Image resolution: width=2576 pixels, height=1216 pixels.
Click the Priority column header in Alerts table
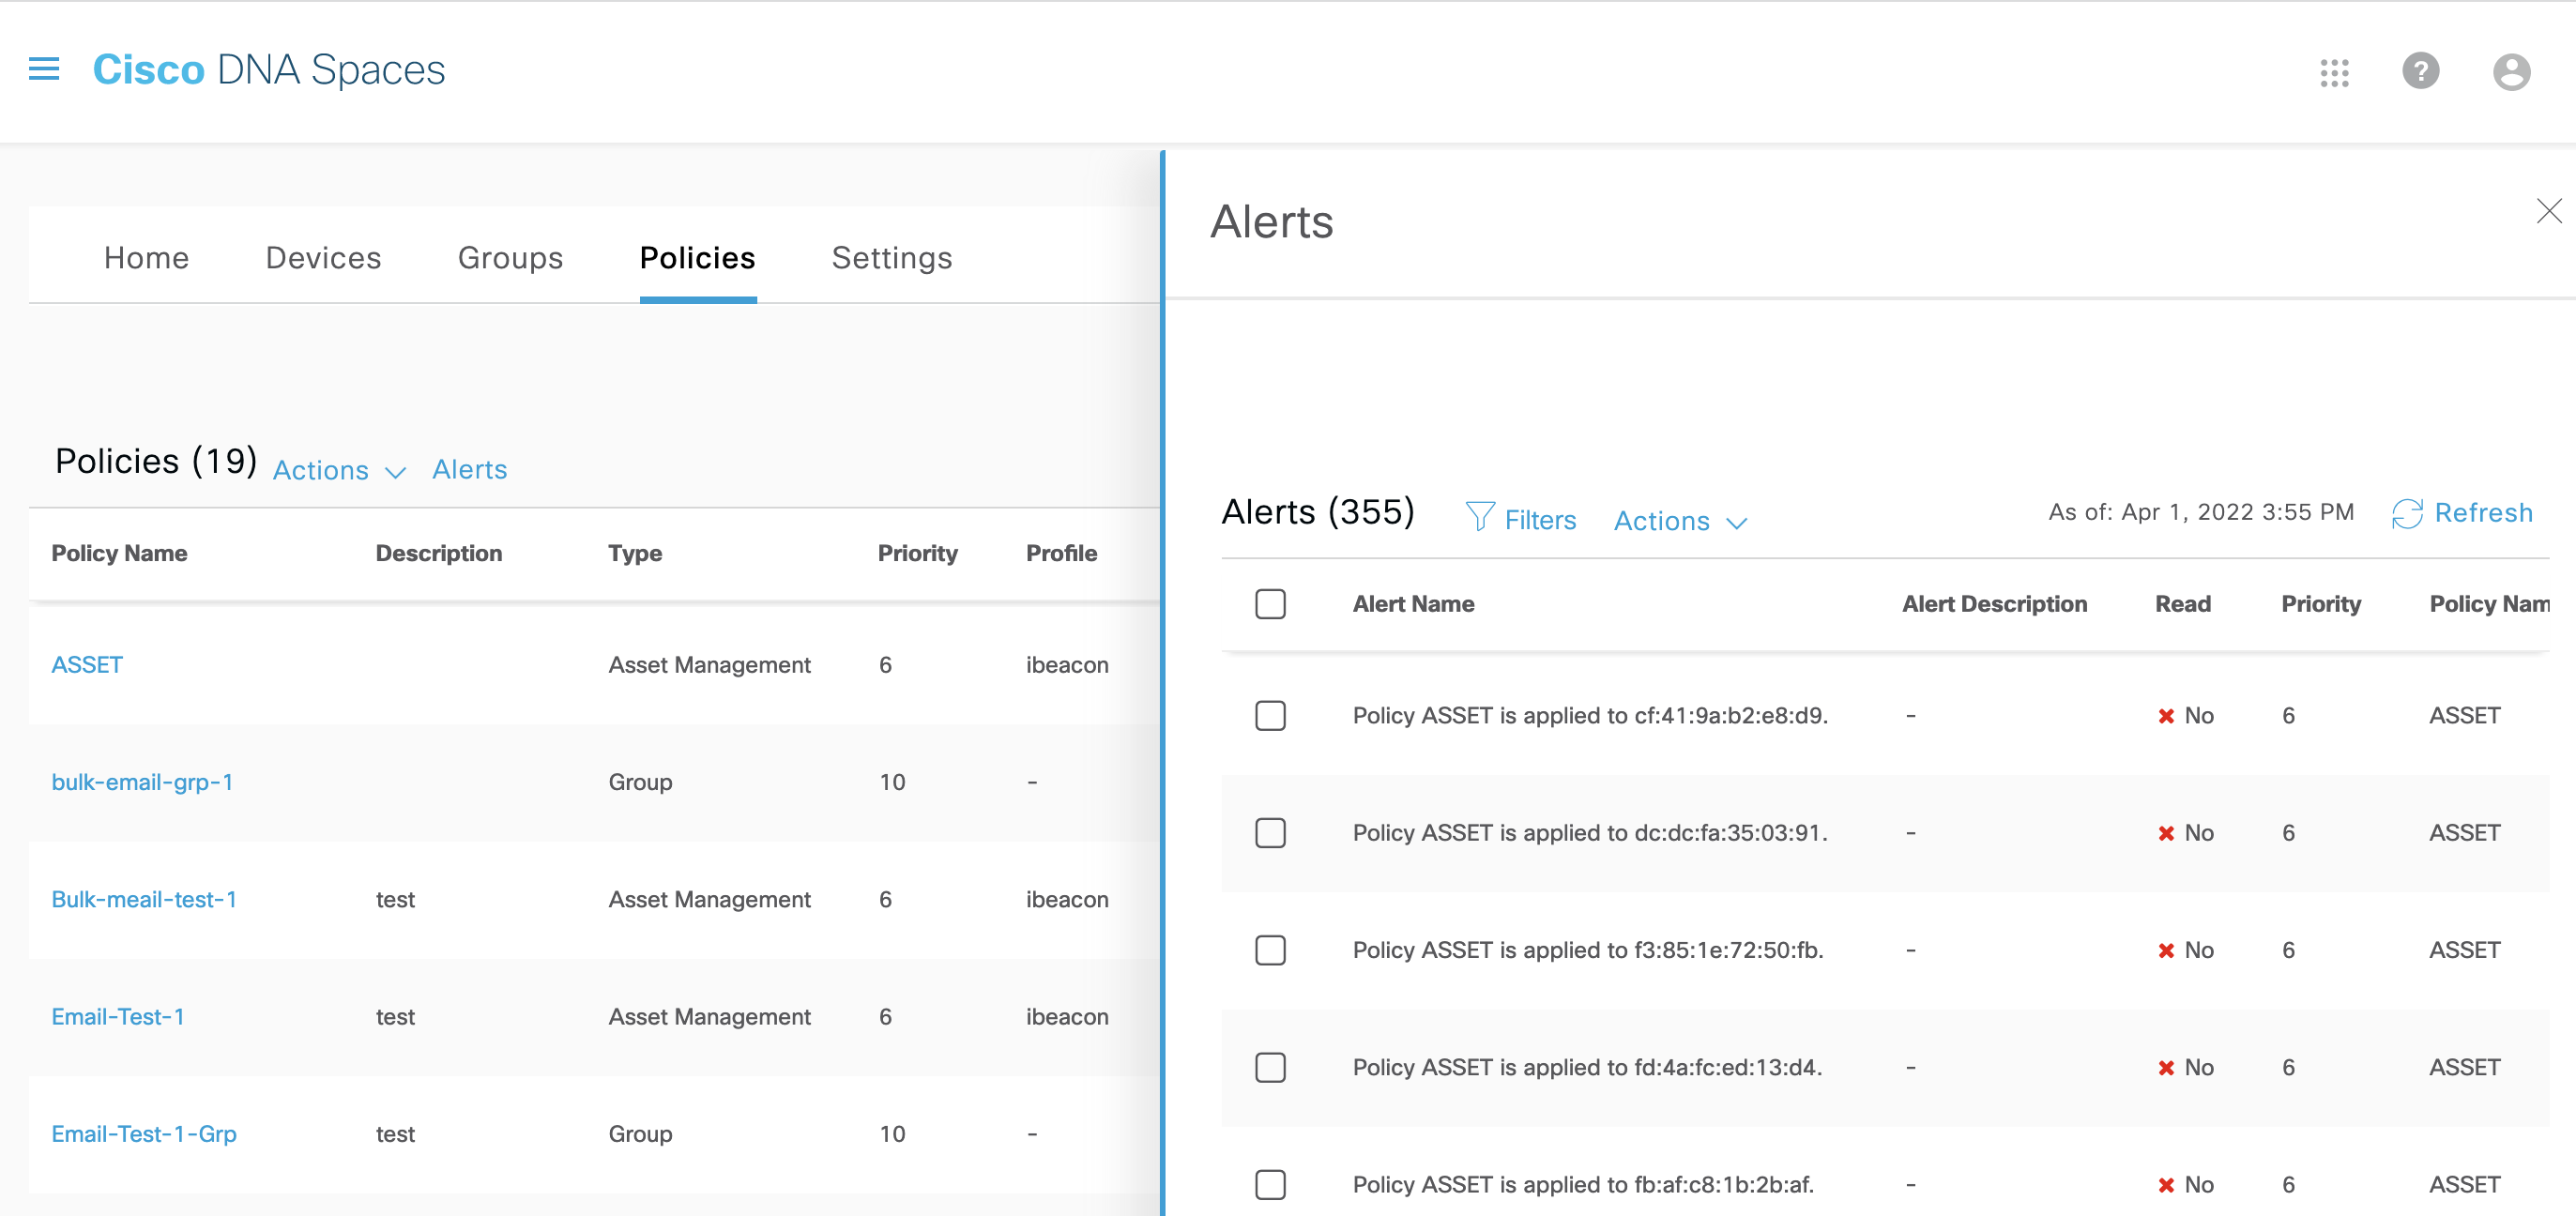2320,604
